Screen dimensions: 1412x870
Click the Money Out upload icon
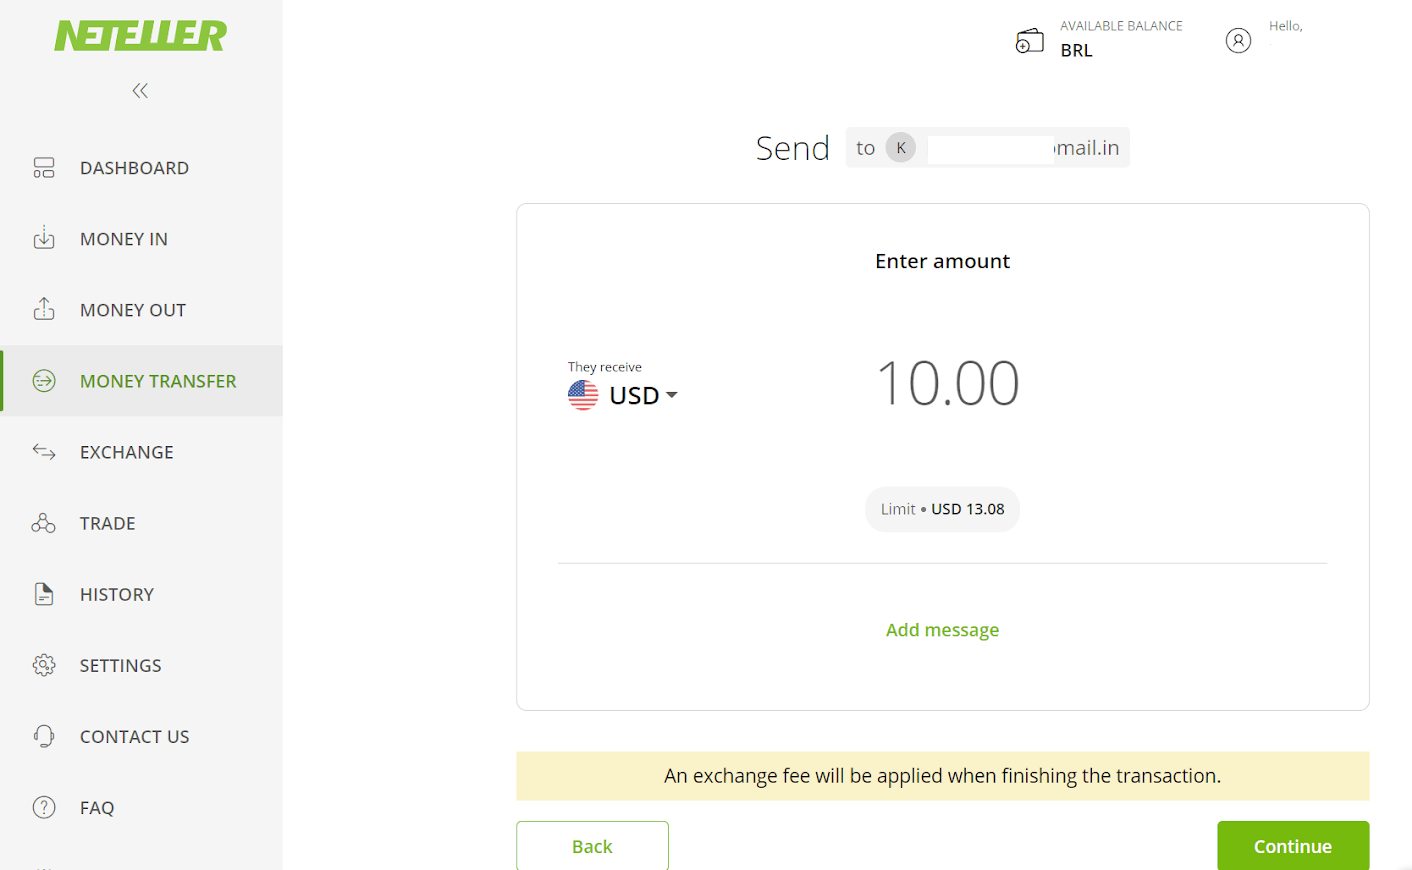click(44, 309)
